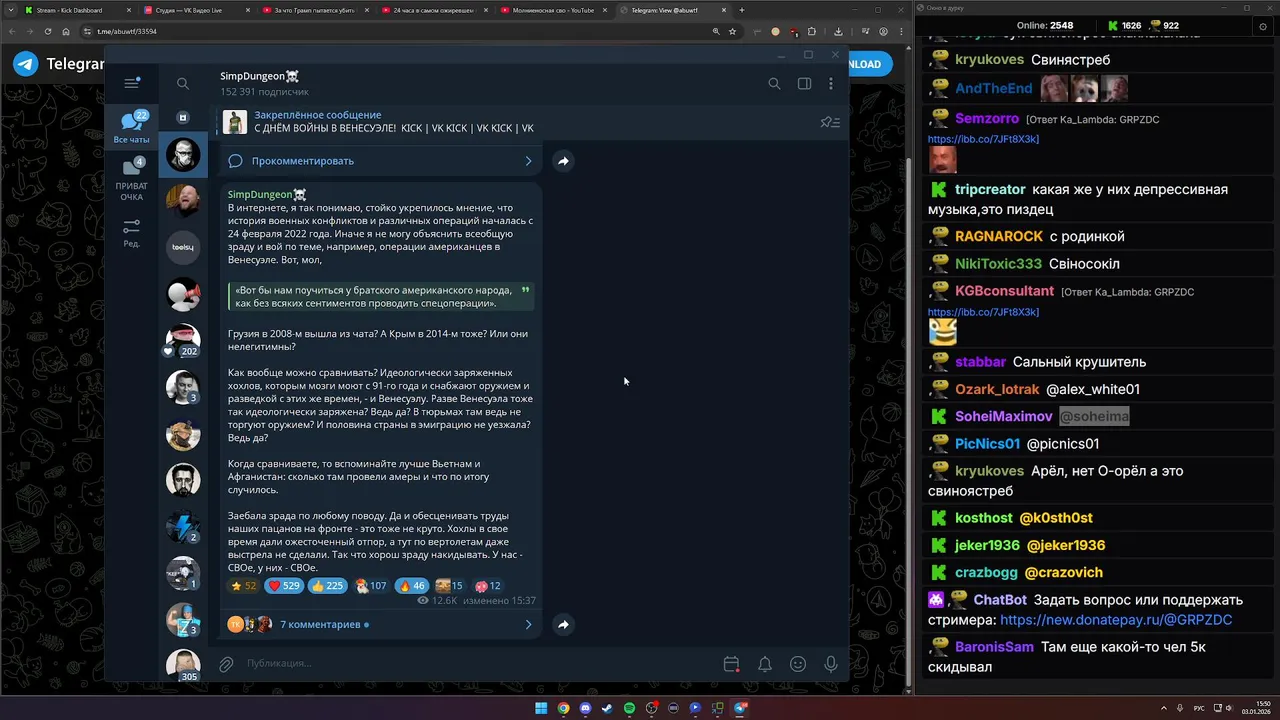The width and height of the screenshot is (1280, 720).
Task: Open Spotify from the taskbar
Action: pos(629,708)
